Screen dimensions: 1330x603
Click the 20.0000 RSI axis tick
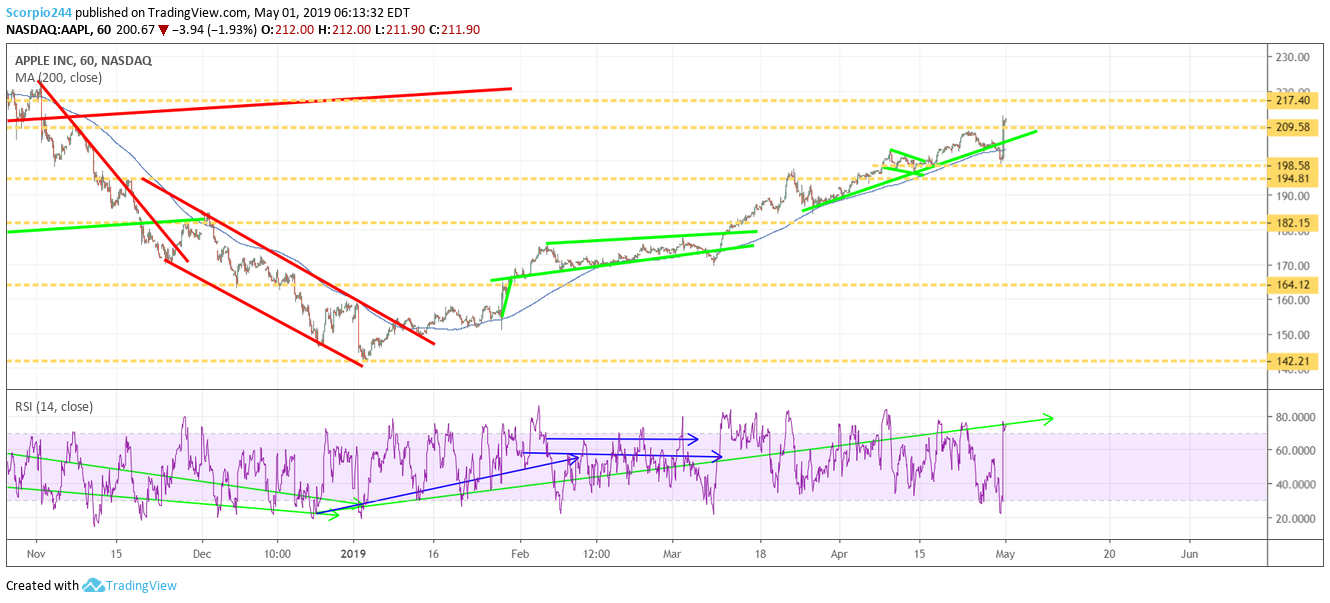(1295, 518)
